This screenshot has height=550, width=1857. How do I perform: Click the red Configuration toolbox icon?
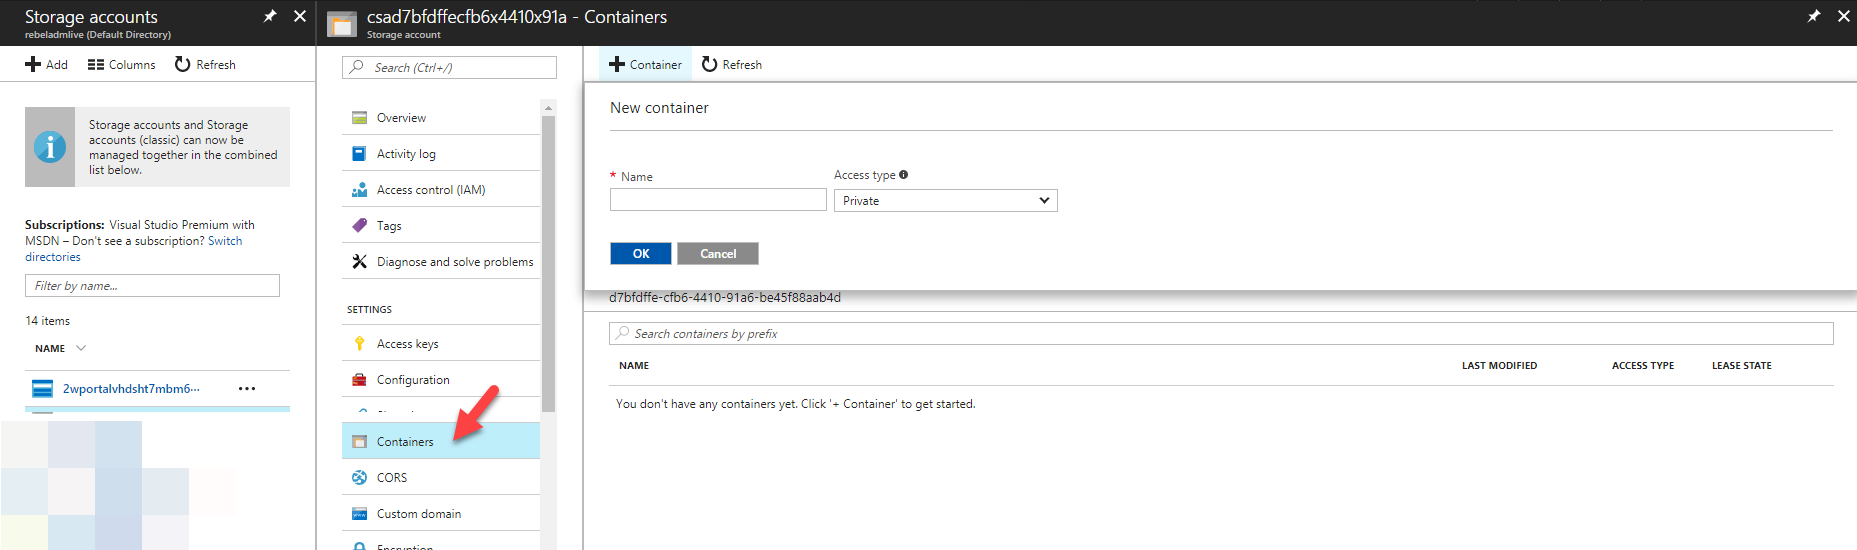(359, 380)
